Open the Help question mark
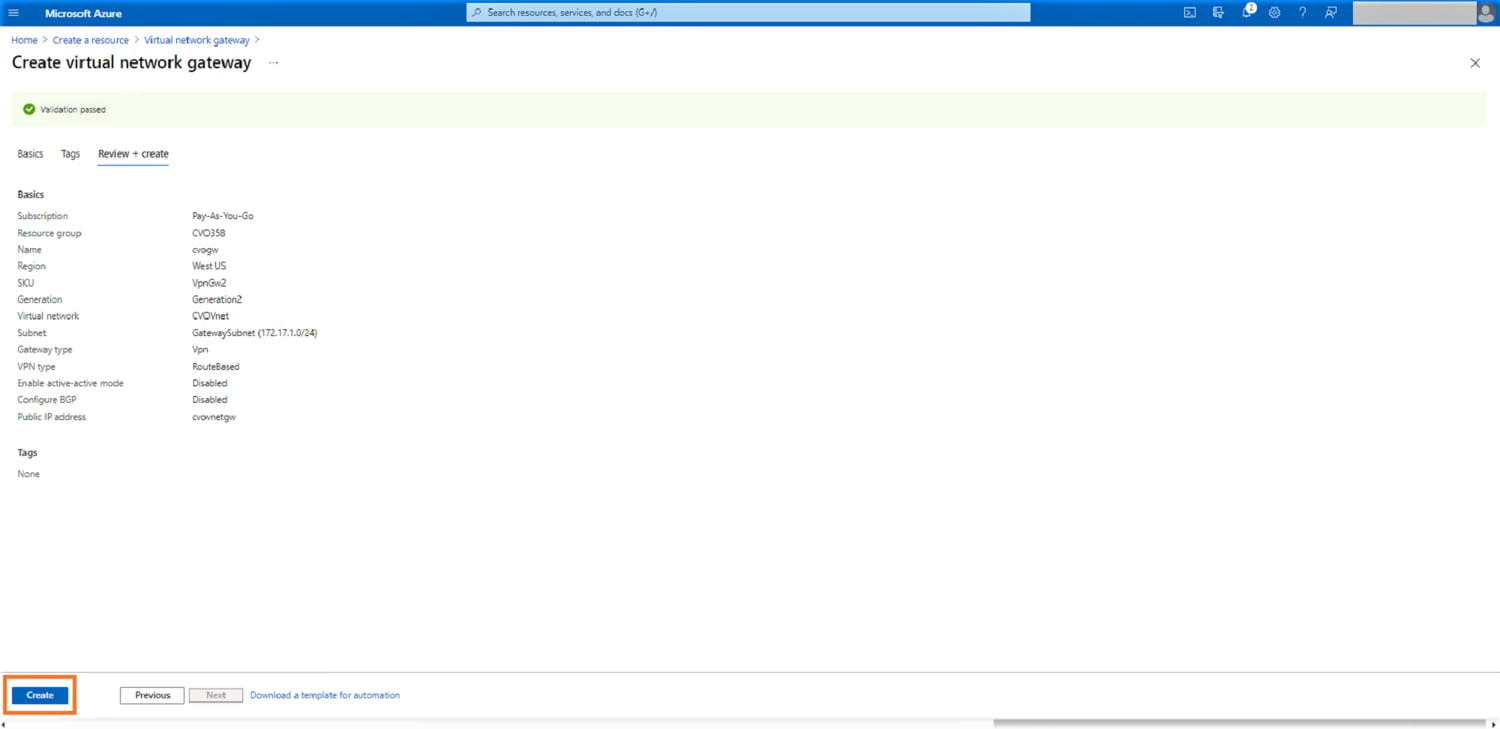This screenshot has height=729, width=1500. pyautogui.click(x=1302, y=13)
